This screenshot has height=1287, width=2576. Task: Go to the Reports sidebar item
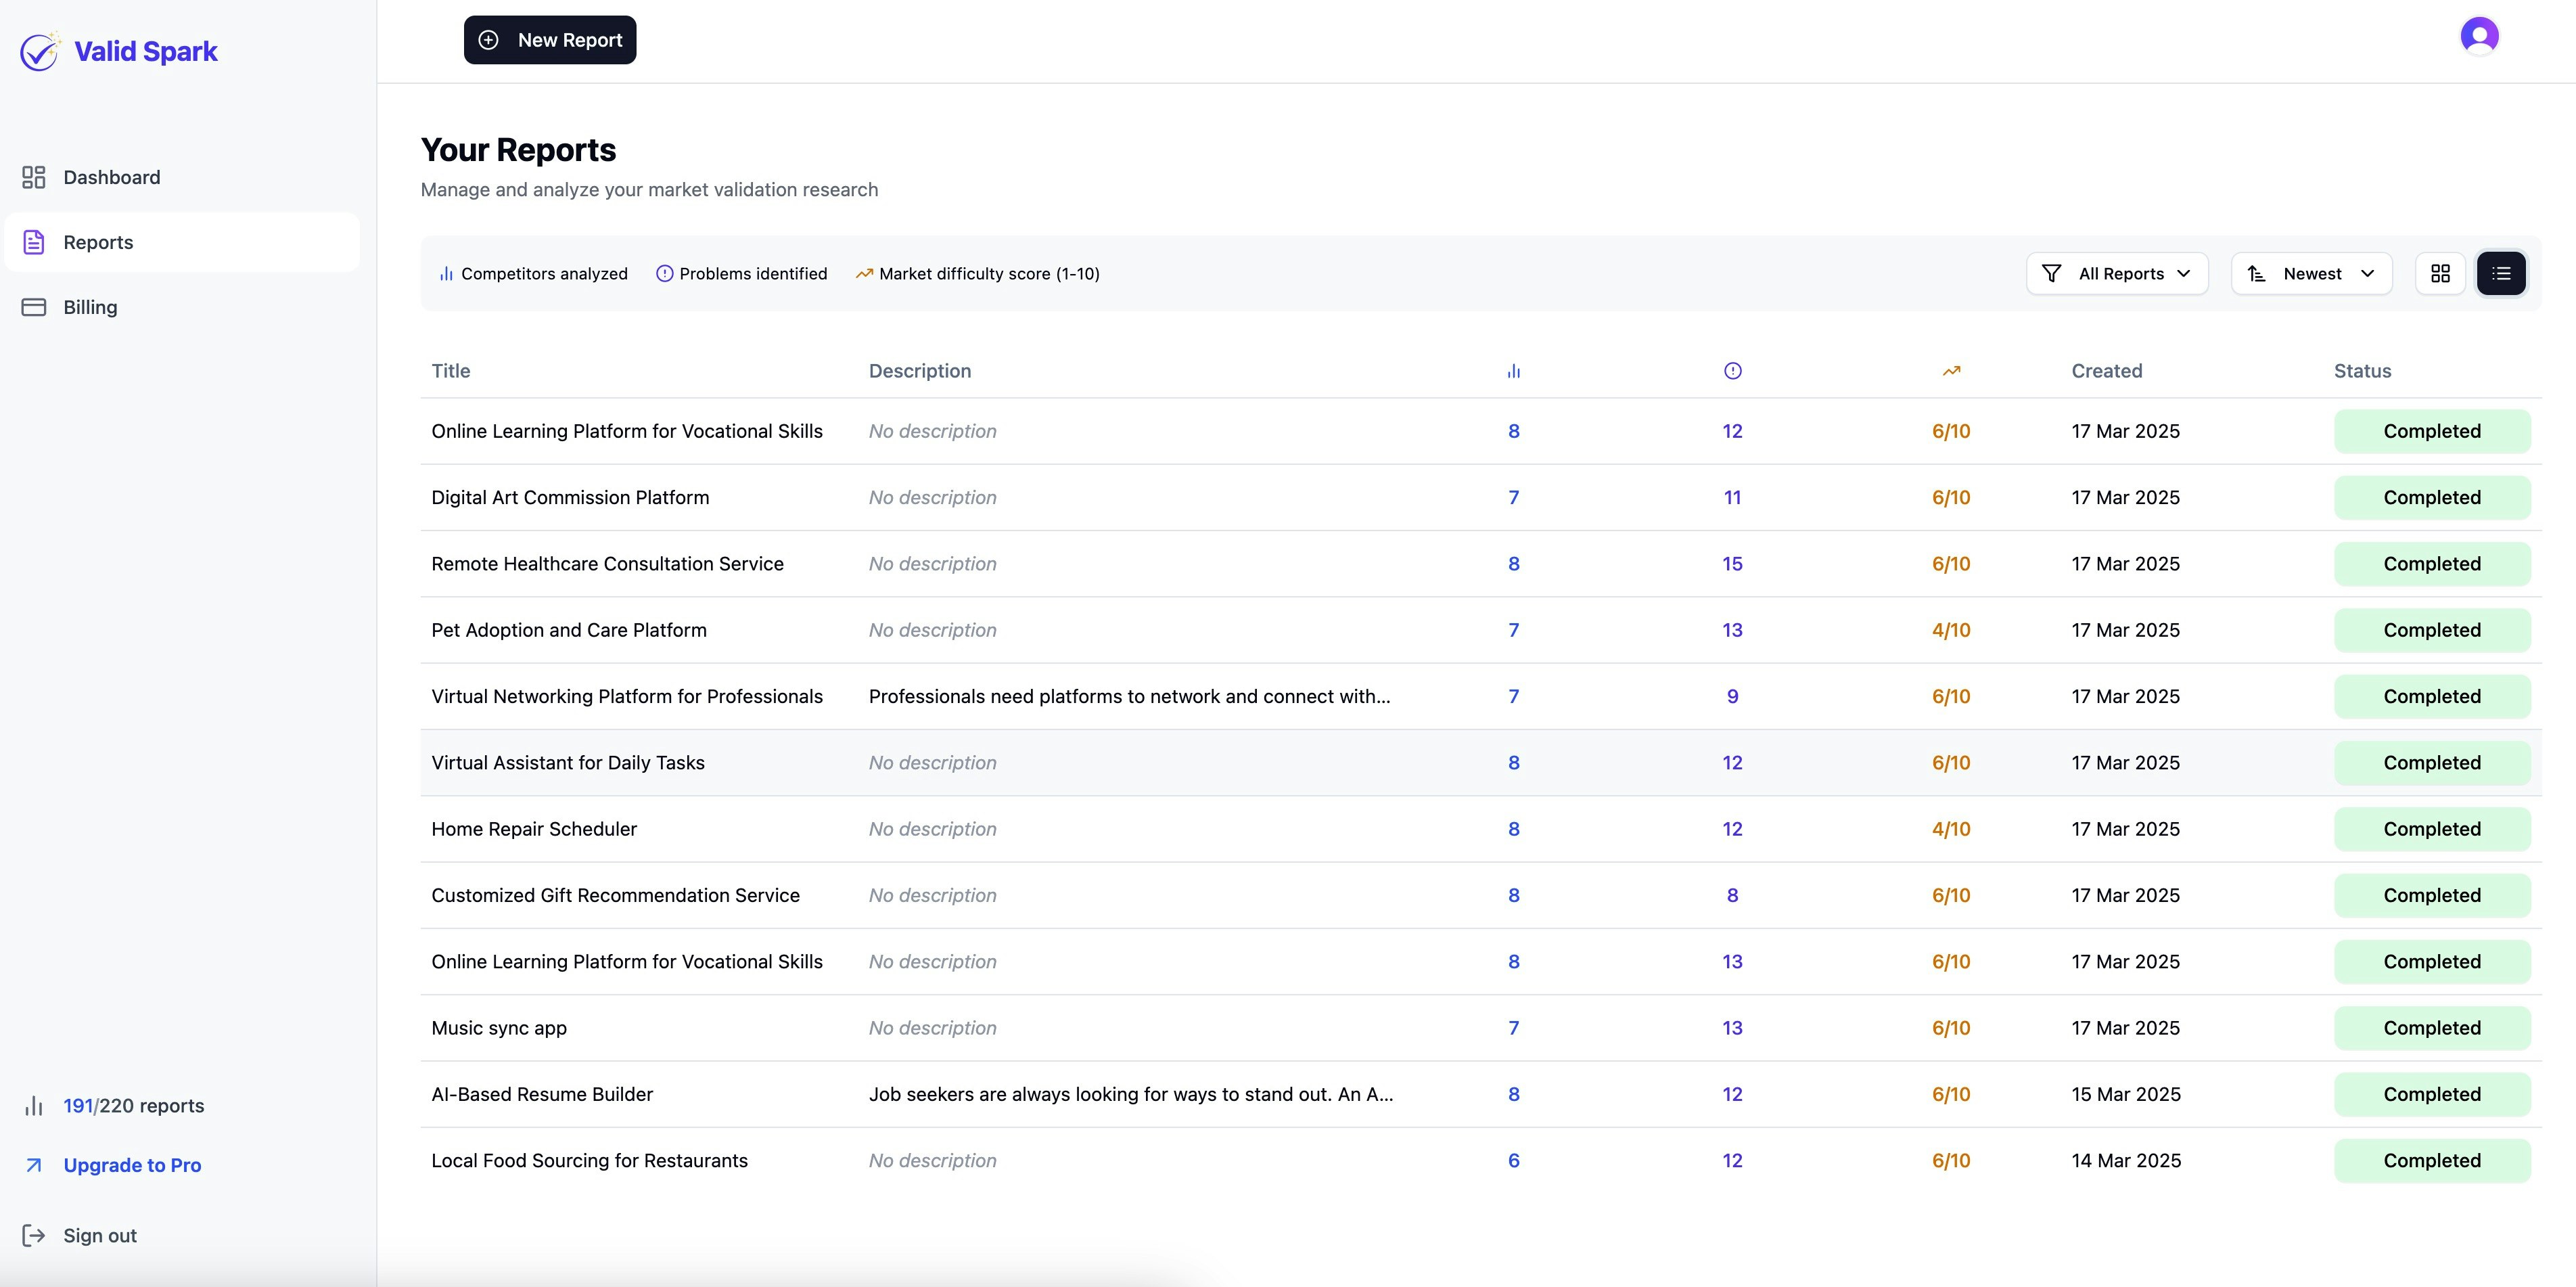point(98,242)
